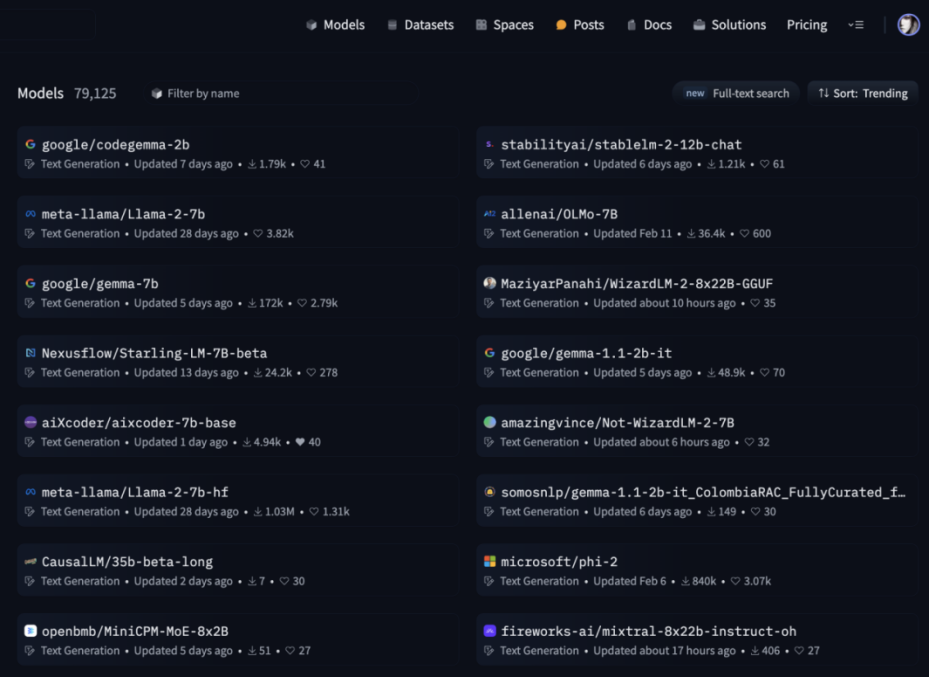Click the openbmb logo on MiniCPM-MoE card
Image resolution: width=929 pixels, height=677 pixels.
(x=31, y=631)
